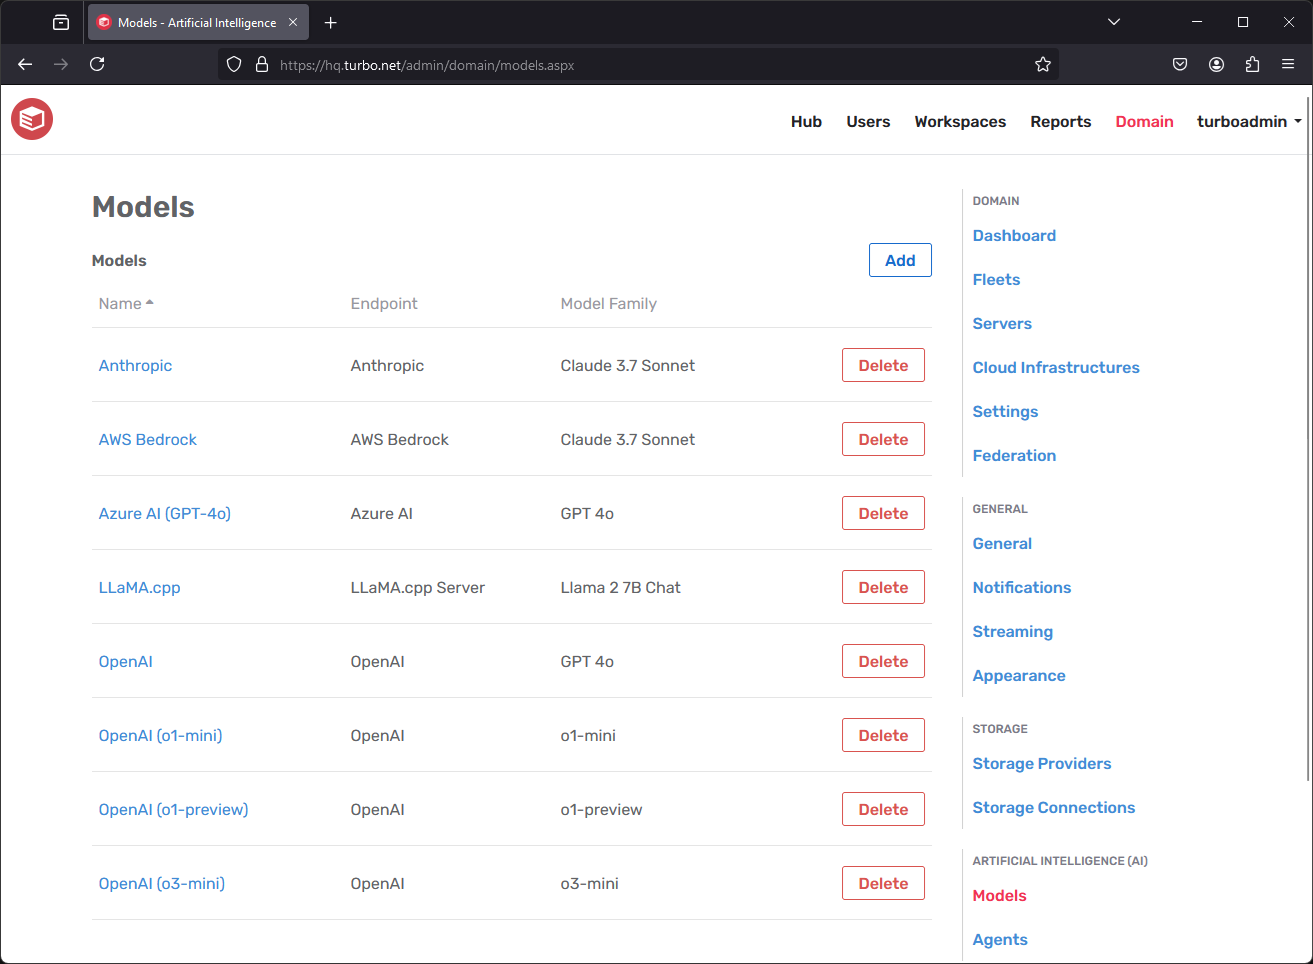Delete the OpenAI (o1-preview) model
Image resolution: width=1313 pixels, height=964 pixels.
pos(883,809)
